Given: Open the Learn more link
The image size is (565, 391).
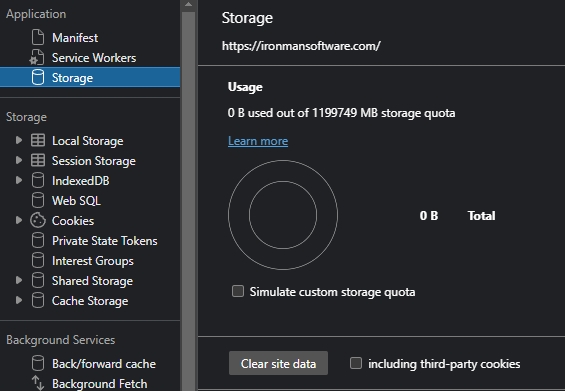Looking at the screenshot, I should click(x=258, y=141).
